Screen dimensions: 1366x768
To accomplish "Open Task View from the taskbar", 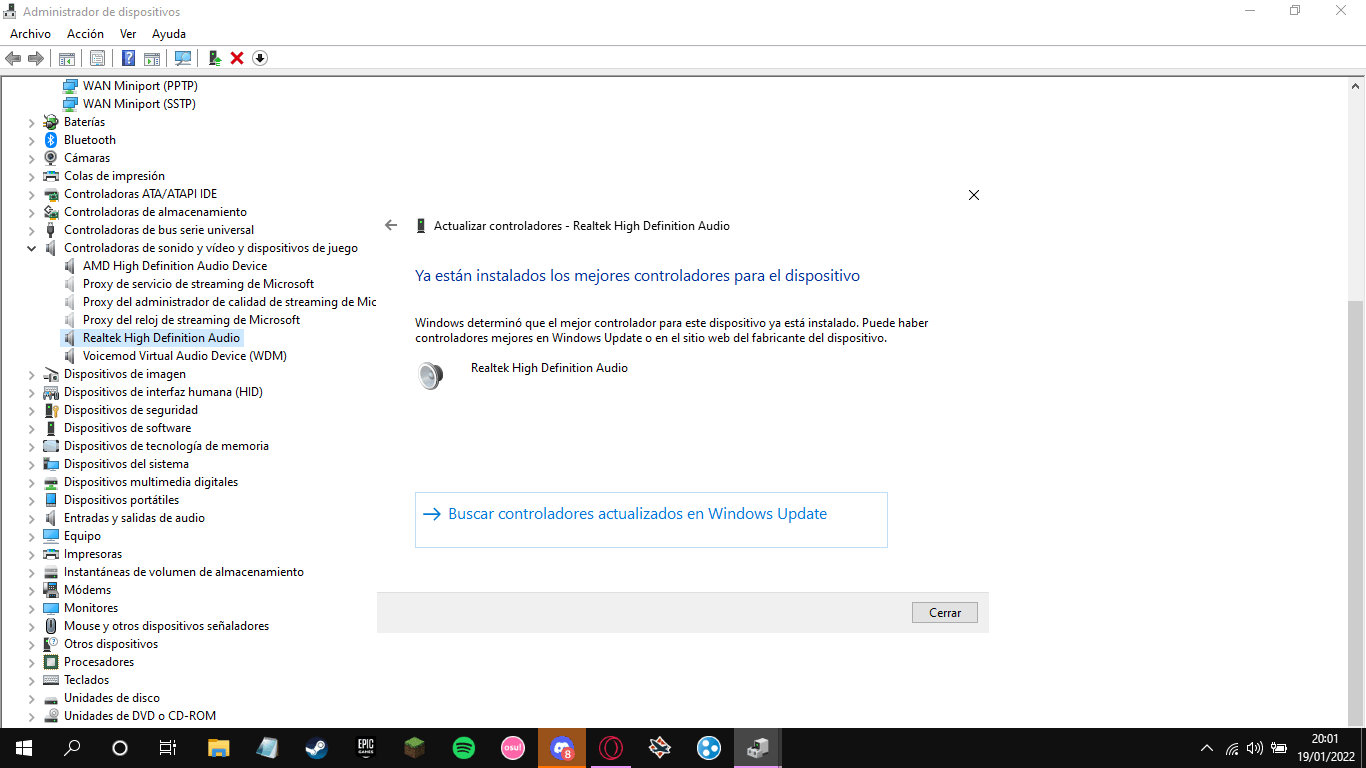I will [168, 748].
